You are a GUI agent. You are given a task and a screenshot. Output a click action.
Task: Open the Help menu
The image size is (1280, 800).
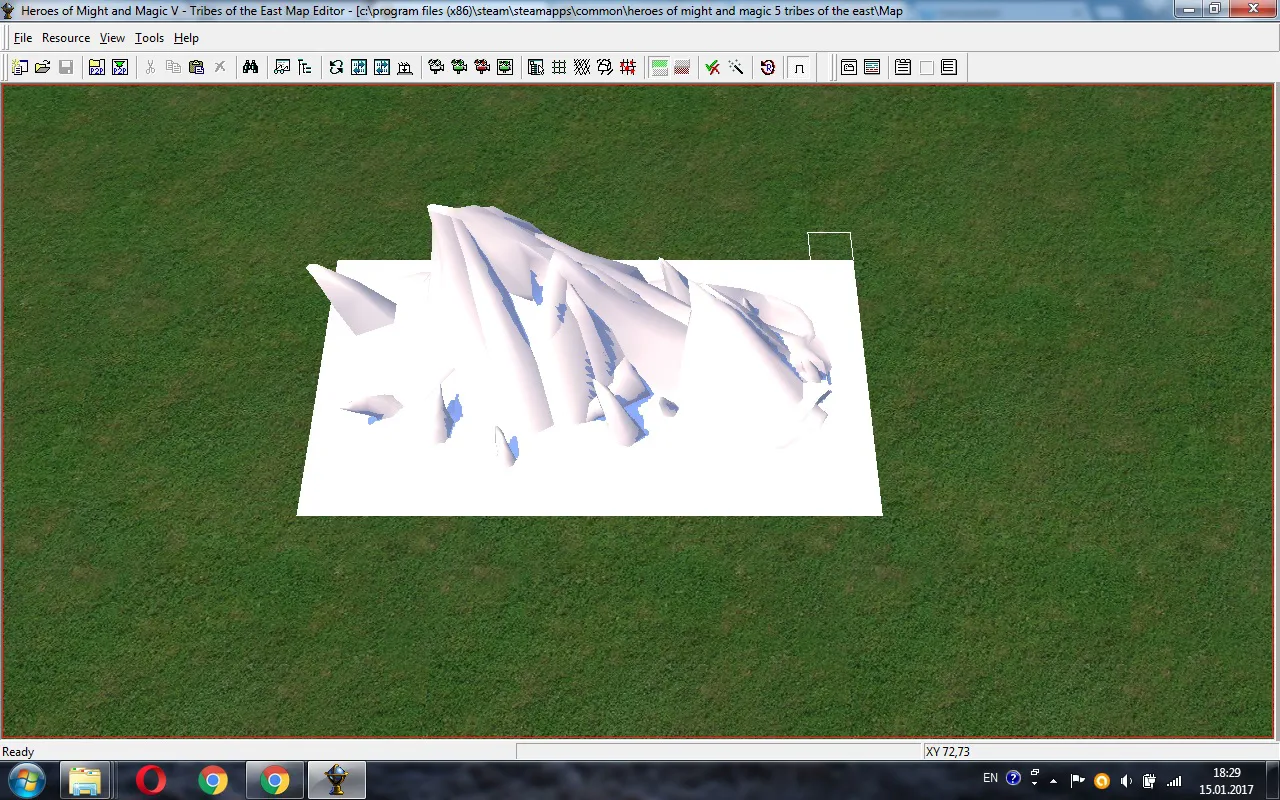tap(186, 38)
